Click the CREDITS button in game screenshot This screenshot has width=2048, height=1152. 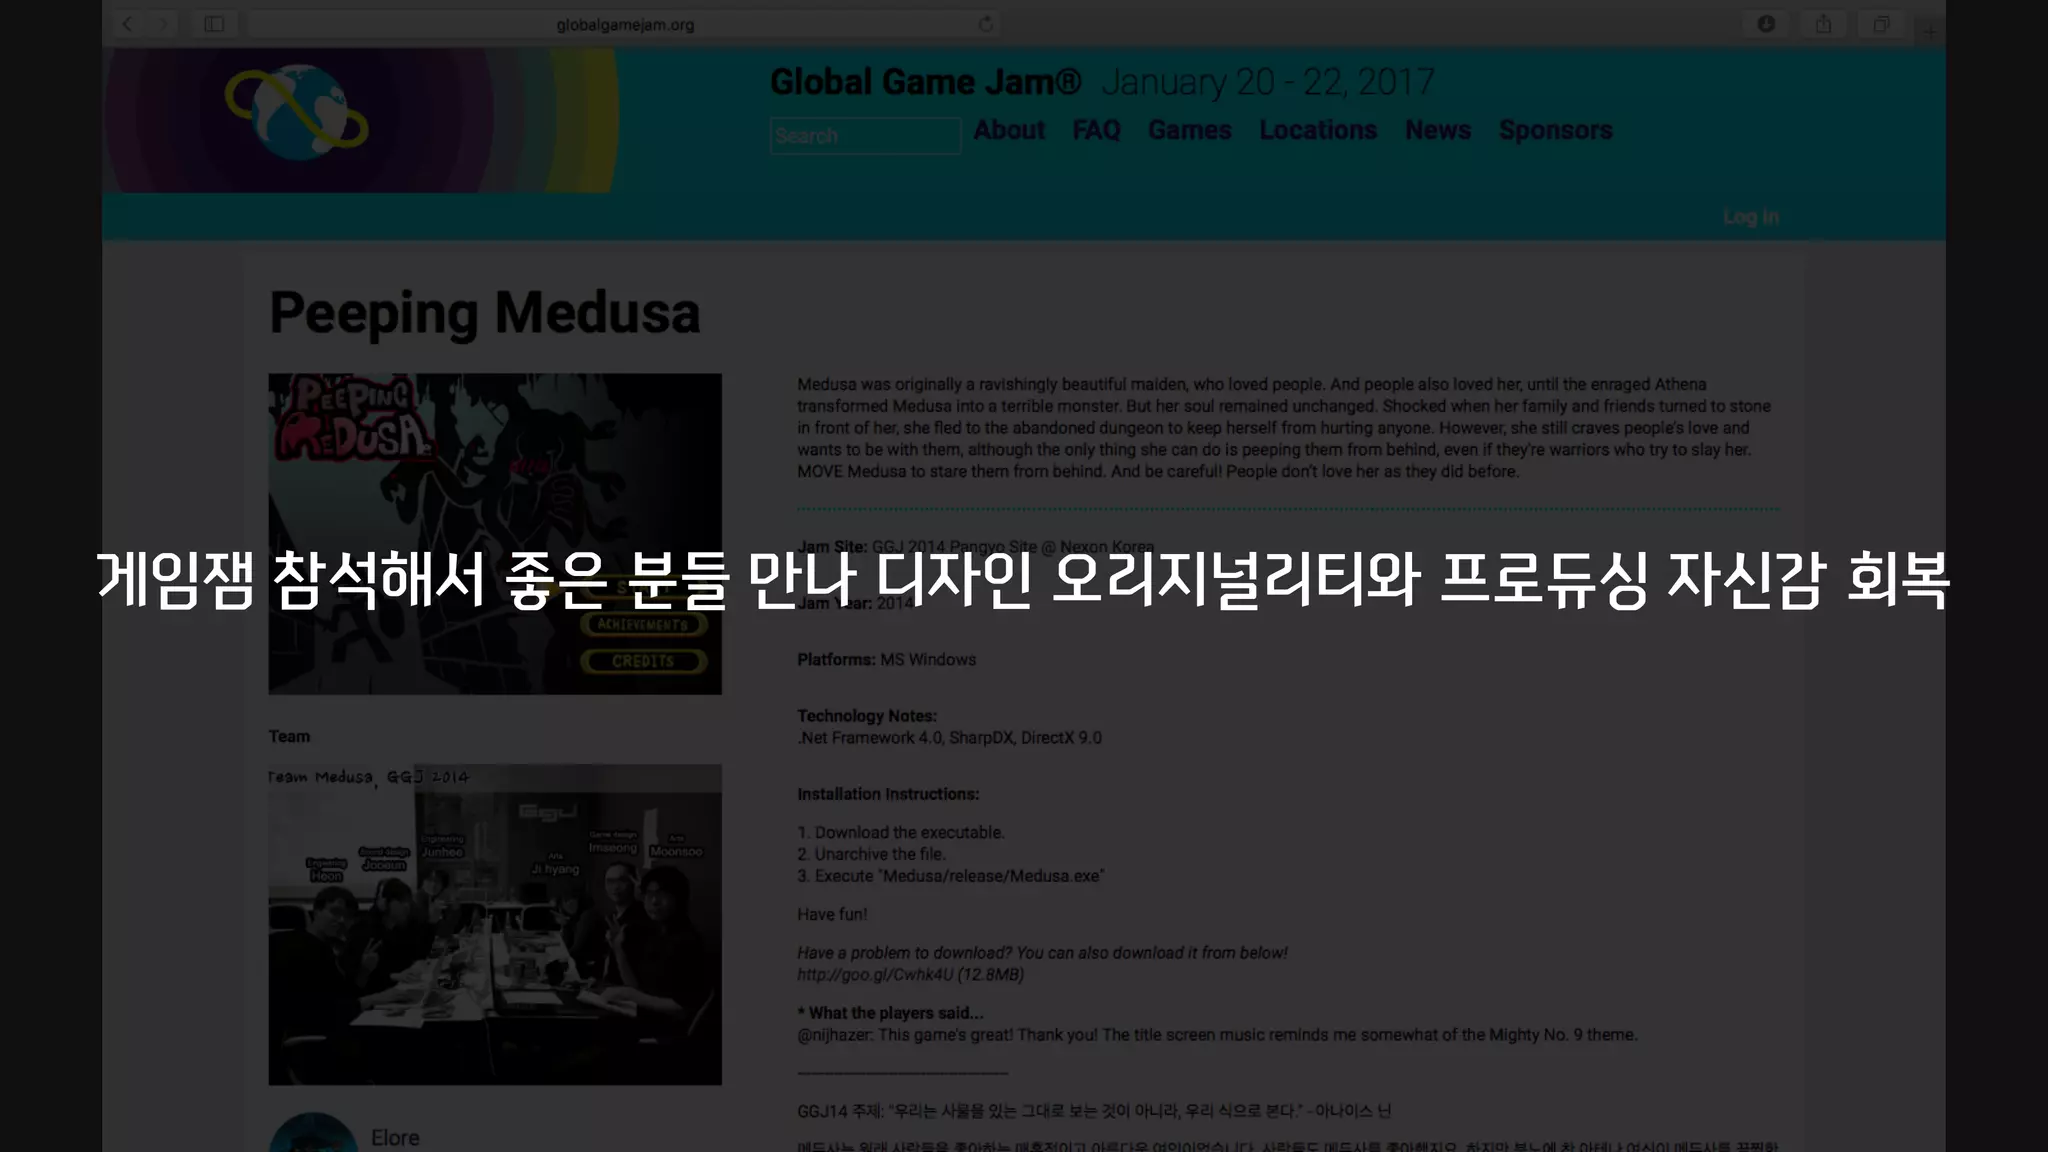[x=644, y=661]
